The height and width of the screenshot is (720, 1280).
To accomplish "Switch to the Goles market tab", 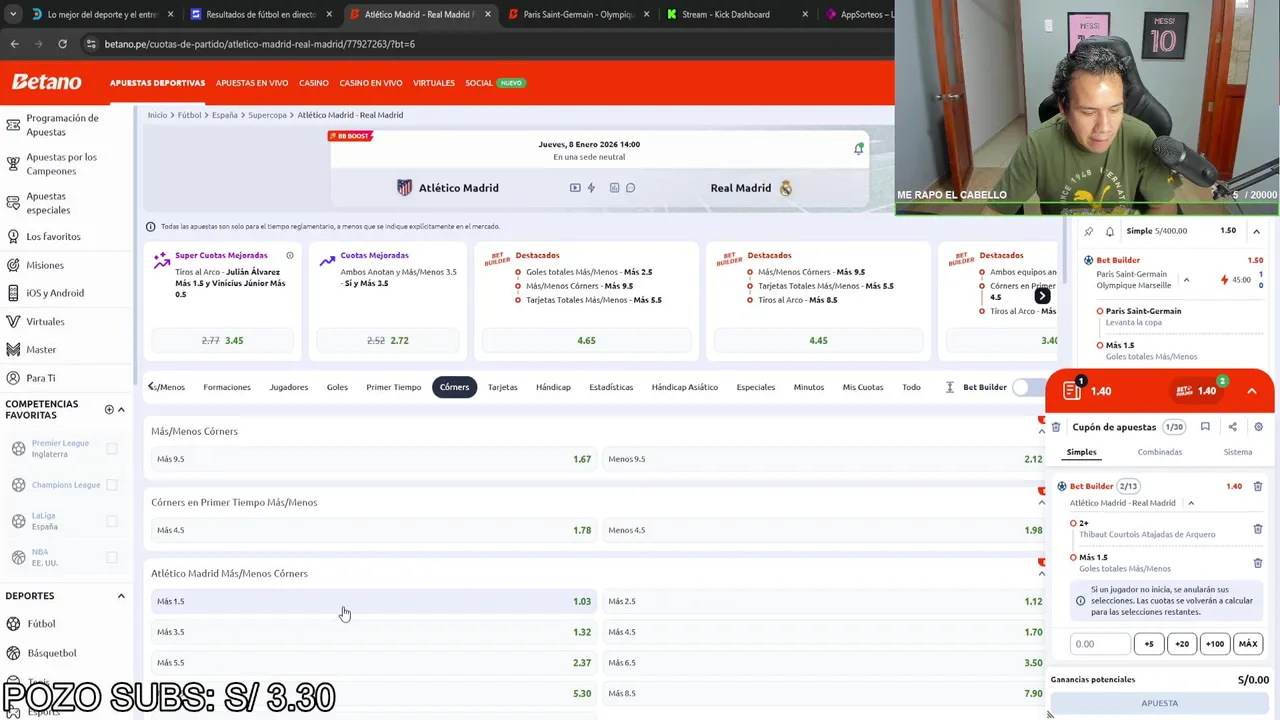I will pos(337,387).
